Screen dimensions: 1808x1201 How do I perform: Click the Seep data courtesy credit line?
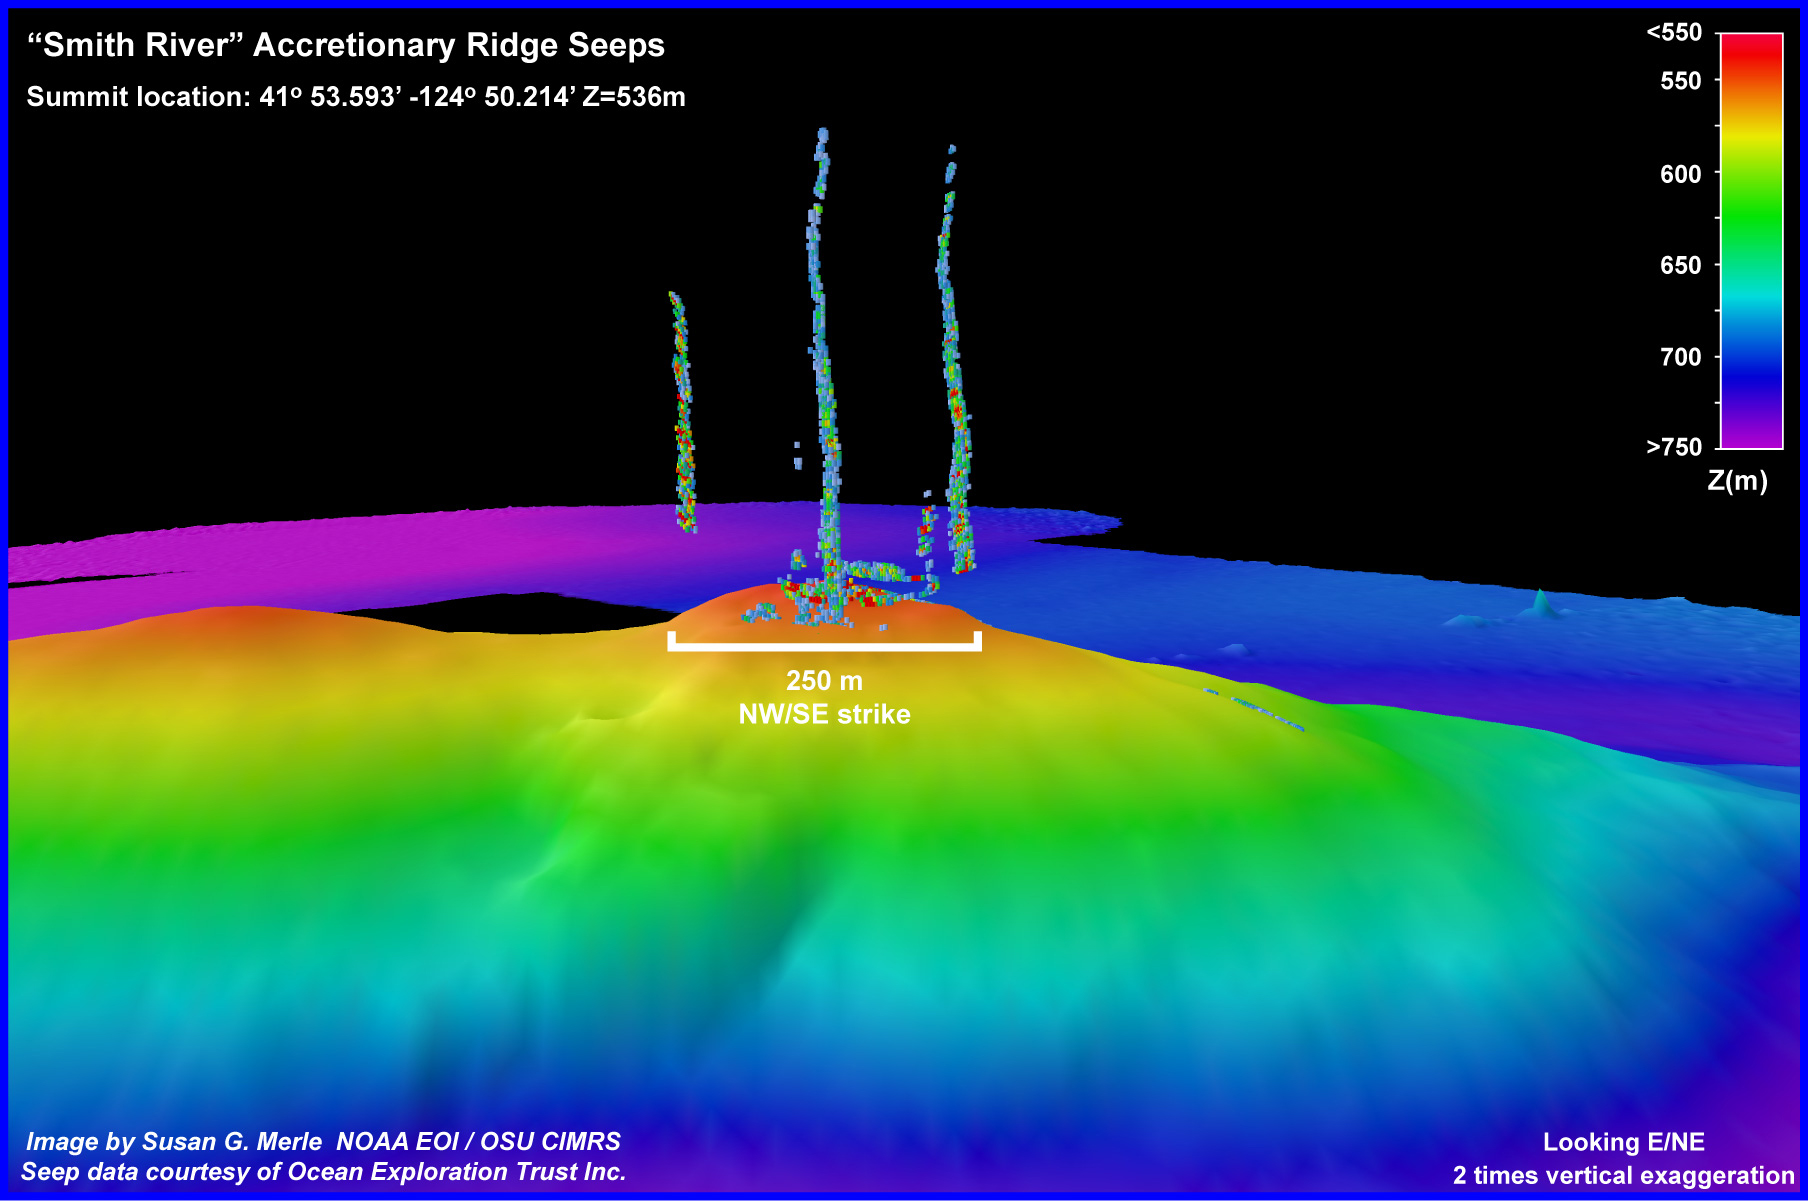(x=324, y=1172)
